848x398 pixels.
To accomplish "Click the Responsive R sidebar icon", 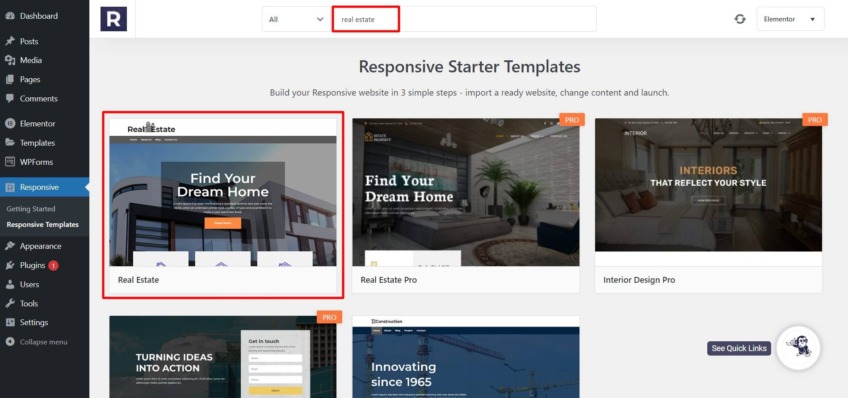I will pyautogui.click(x=10, y=187).
